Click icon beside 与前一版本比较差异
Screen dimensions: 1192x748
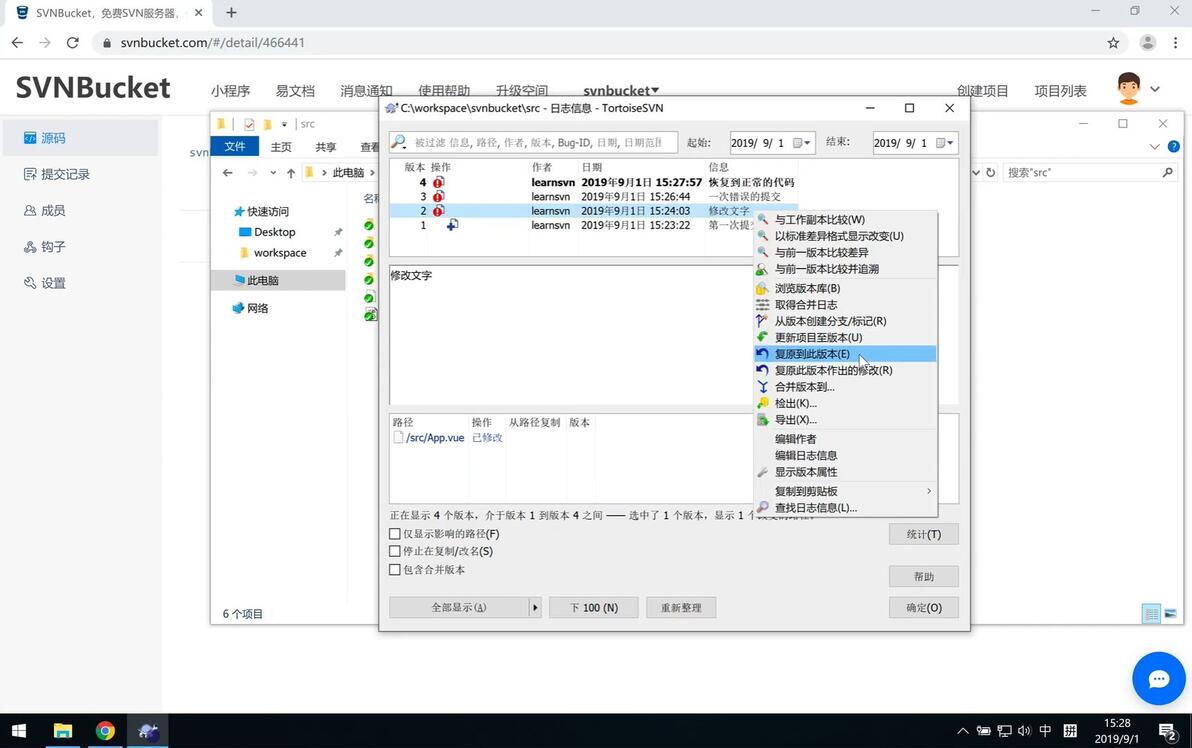pyautogui.click(x=762, y=252)
